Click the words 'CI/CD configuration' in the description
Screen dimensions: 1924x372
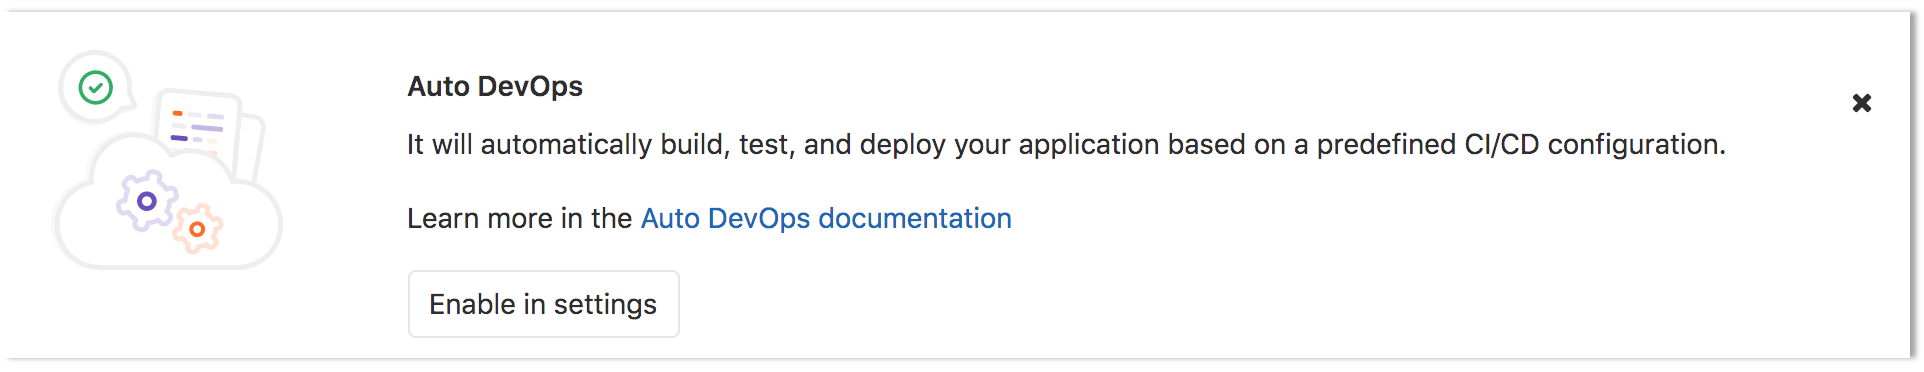pyautogui.click(x=1595, y=145)
